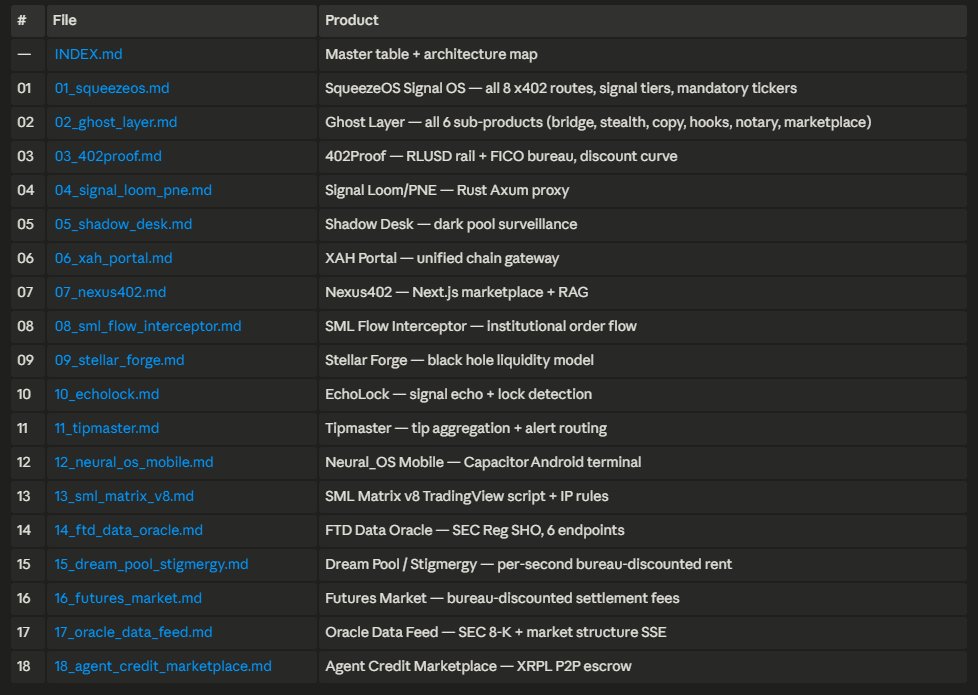The image size is (978, 695).
Task: Open 17_oracle_data_feed.md link
Action: 133,632
